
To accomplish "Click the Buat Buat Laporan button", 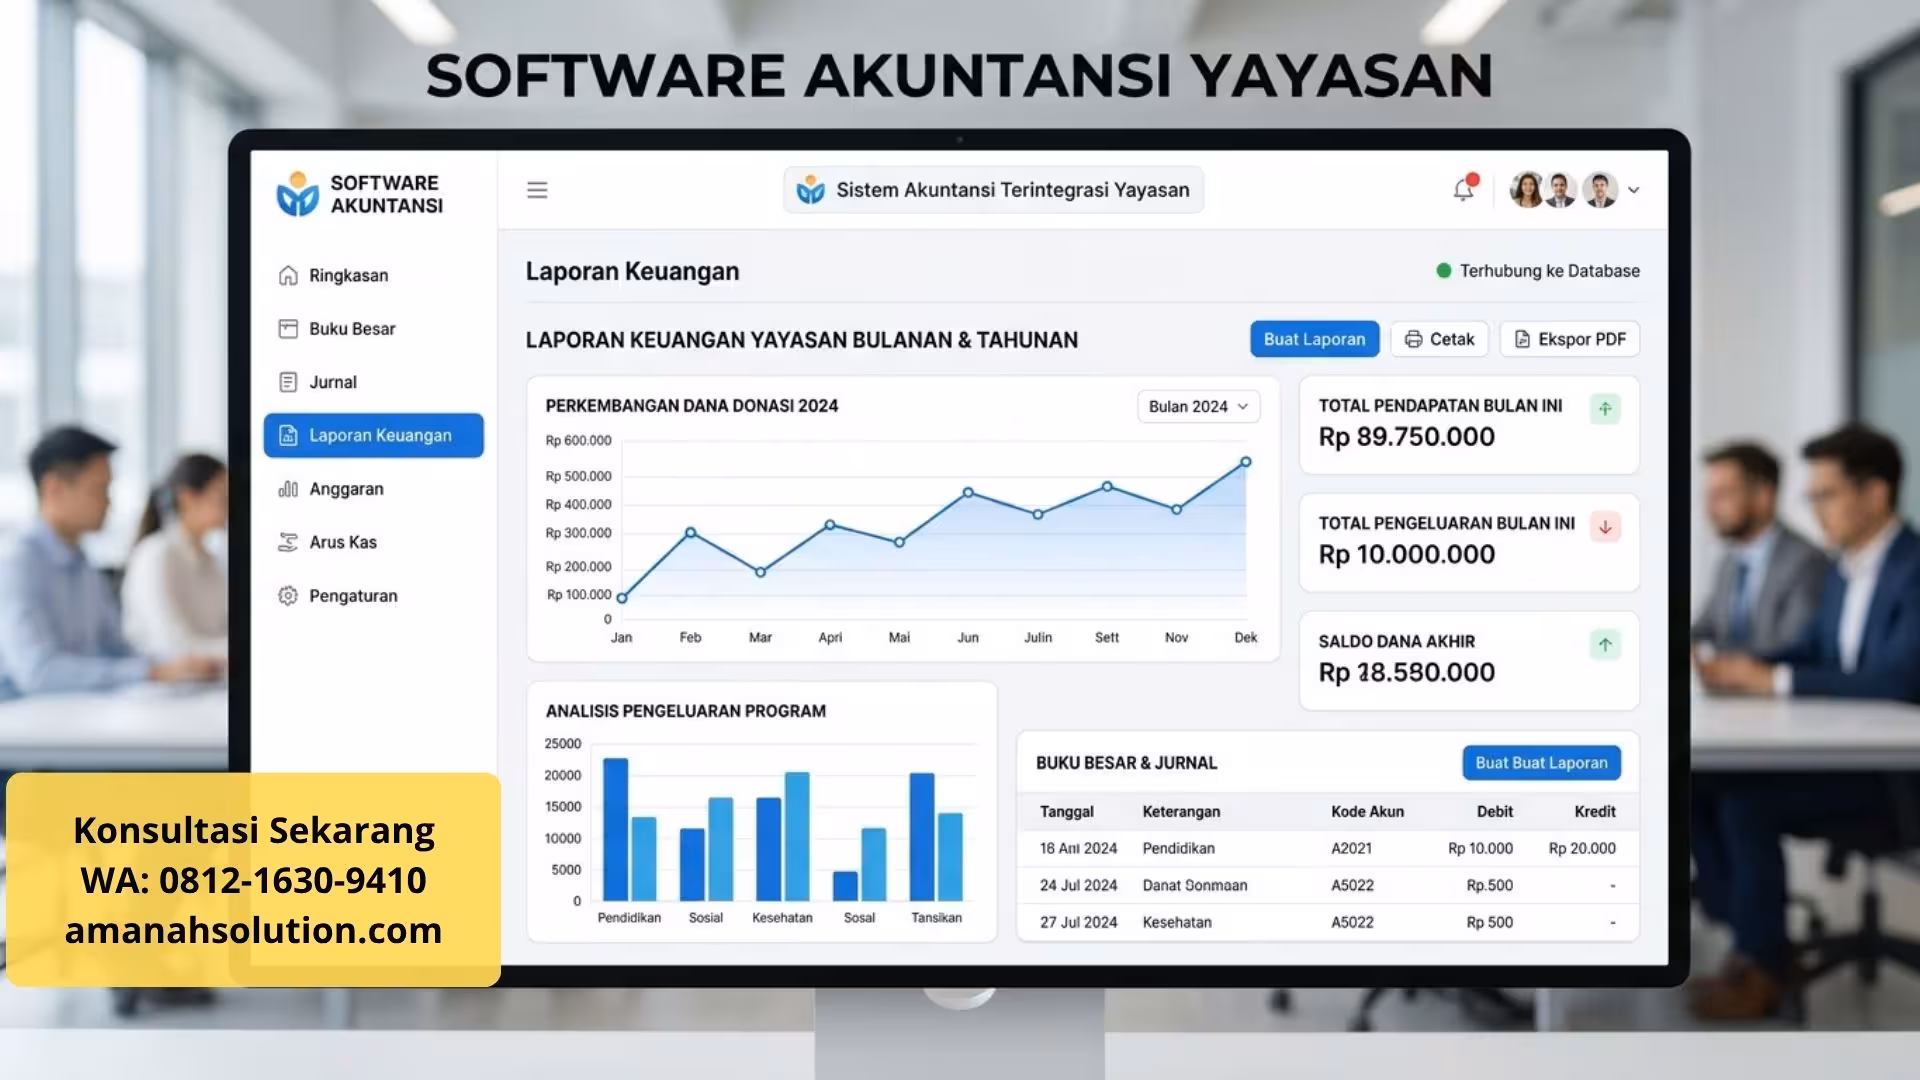I will tap(1541, 763).
